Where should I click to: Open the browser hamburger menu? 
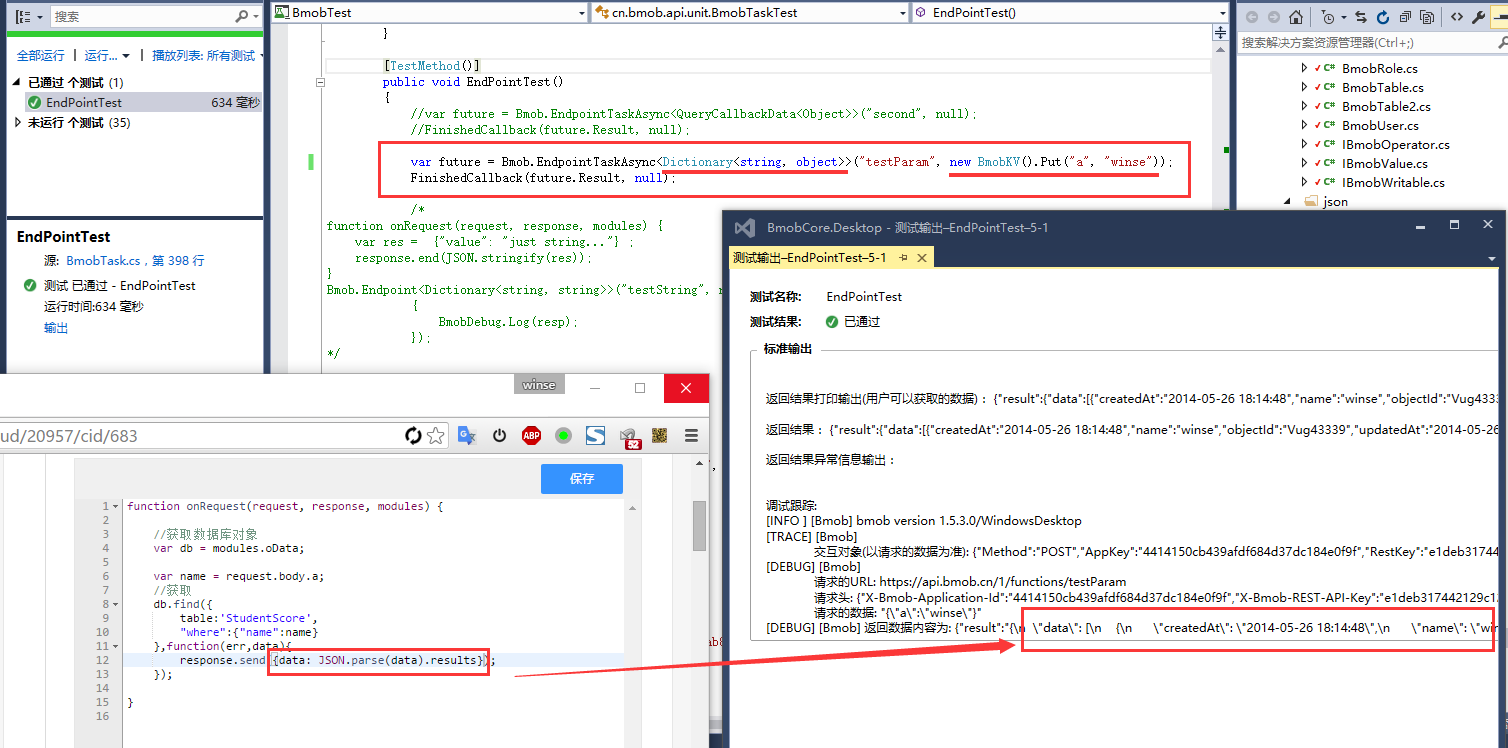691,436
